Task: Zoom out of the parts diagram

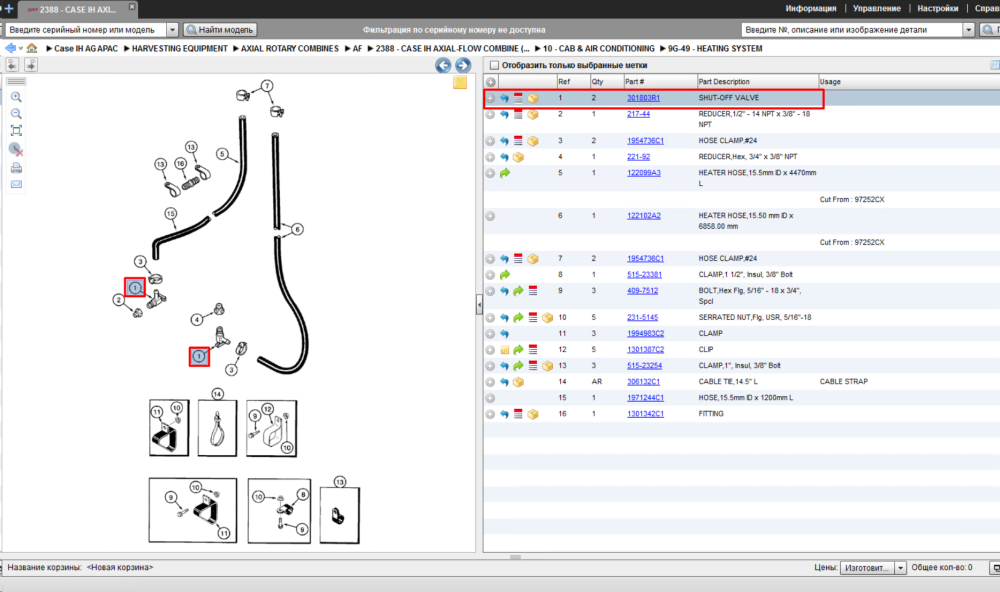Action: [17, 114]
